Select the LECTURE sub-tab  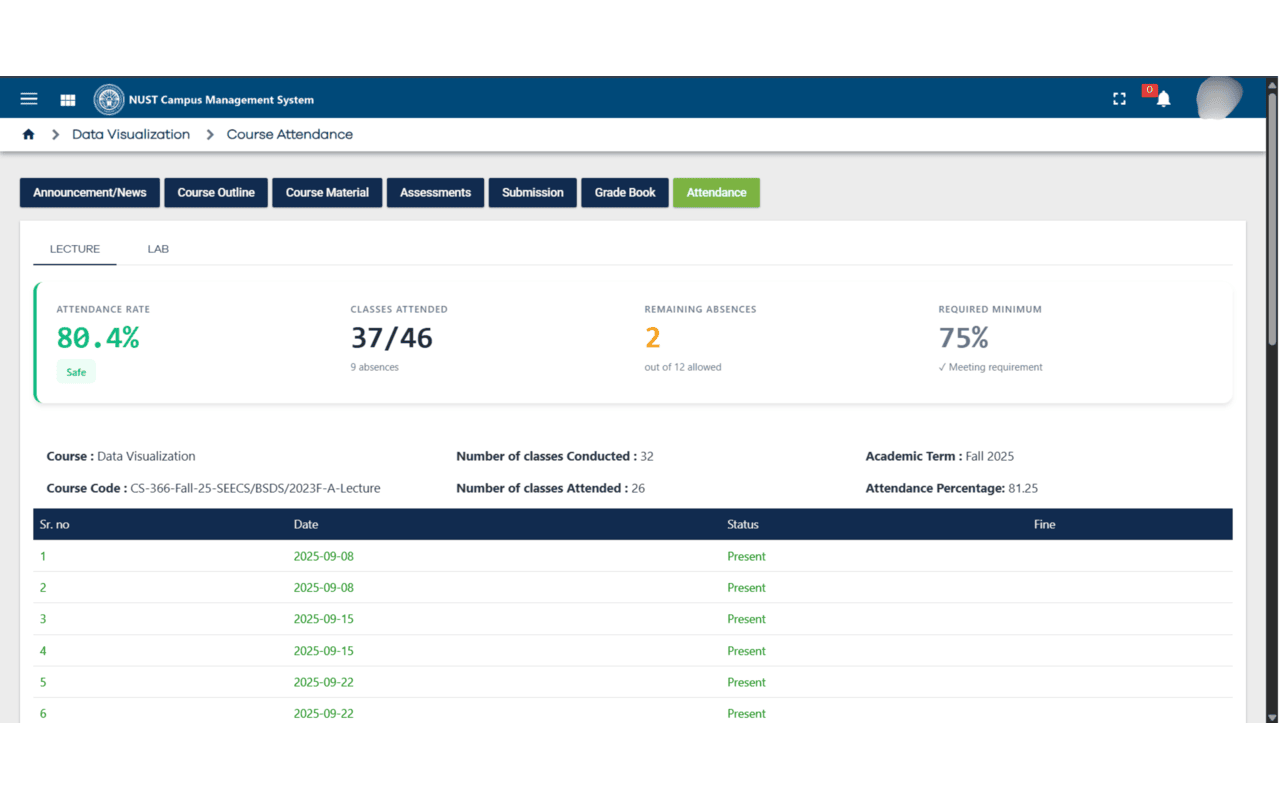[75, 249]
